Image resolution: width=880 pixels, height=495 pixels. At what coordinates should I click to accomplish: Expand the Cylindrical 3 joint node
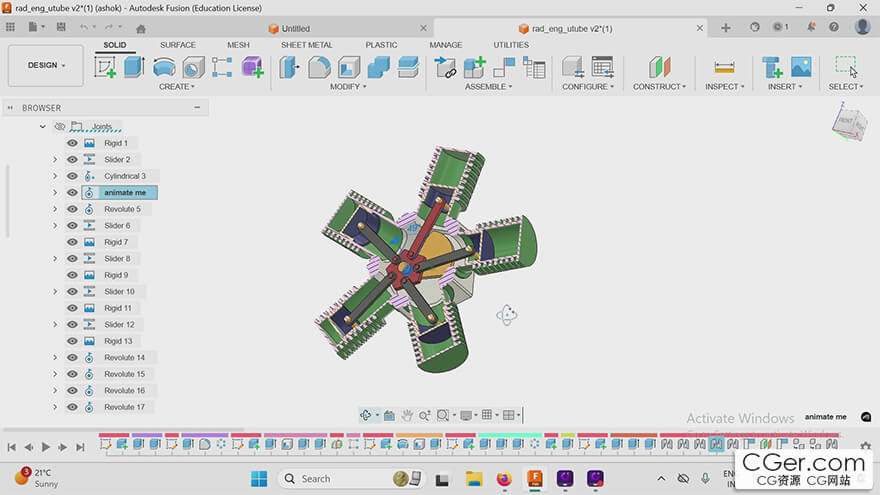point(55,176)
